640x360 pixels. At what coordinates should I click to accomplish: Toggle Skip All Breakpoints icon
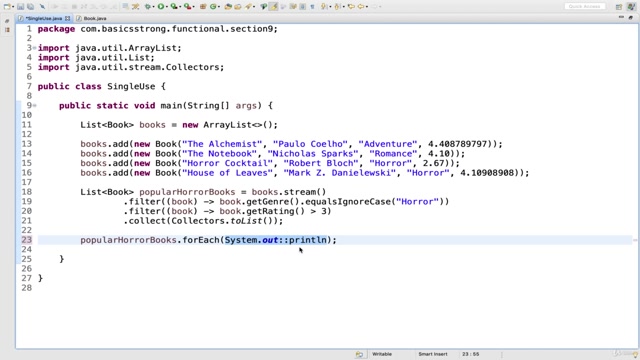tap(42, 7)
